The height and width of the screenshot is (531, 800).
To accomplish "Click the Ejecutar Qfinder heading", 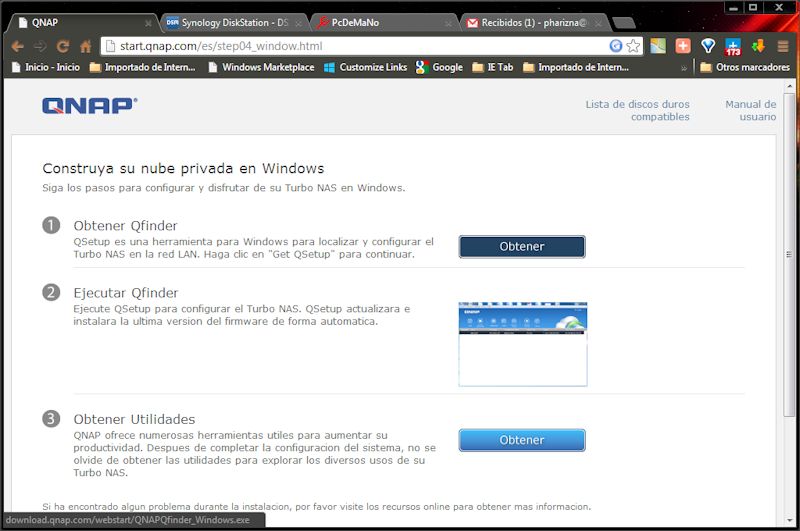I will click(x=126, y=293).
